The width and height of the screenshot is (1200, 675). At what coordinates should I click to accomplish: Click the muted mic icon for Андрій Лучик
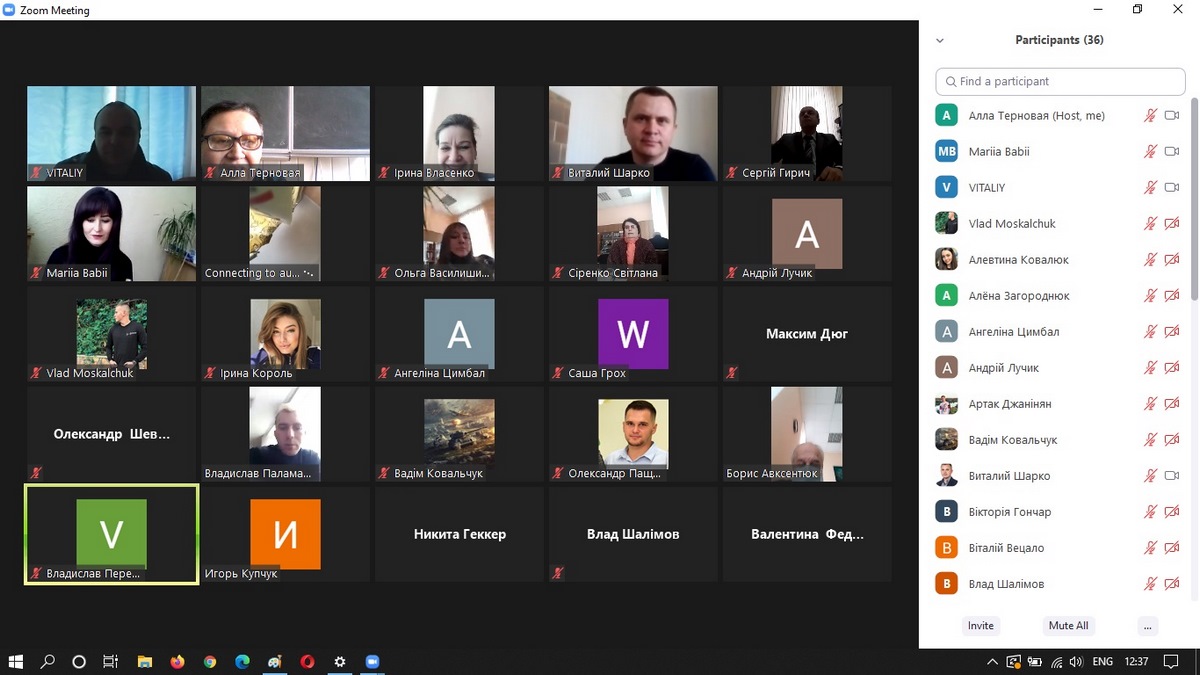pyautogui.click(x=1150, y=368)
